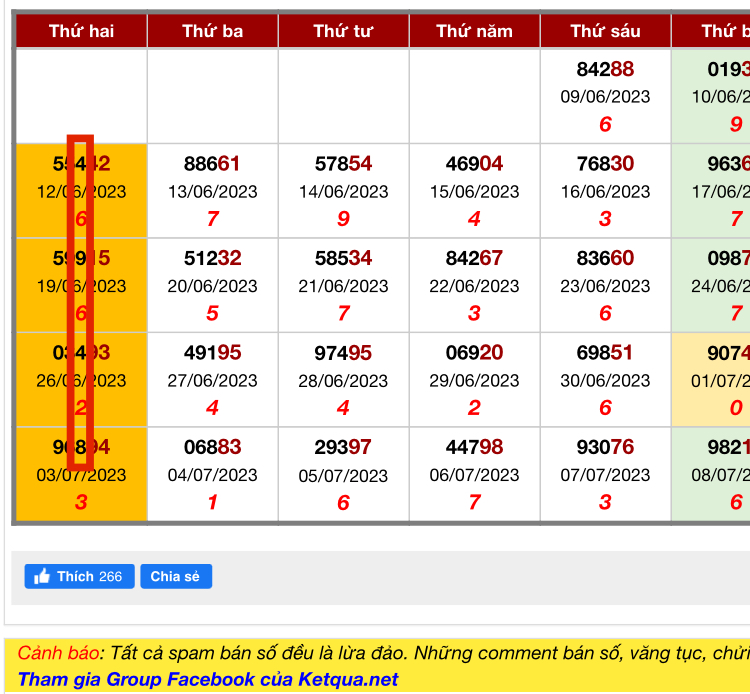Pick the 15/06/2023 result cell 46904
Viewport: 750px width, 694px height.
pos(474,190)
